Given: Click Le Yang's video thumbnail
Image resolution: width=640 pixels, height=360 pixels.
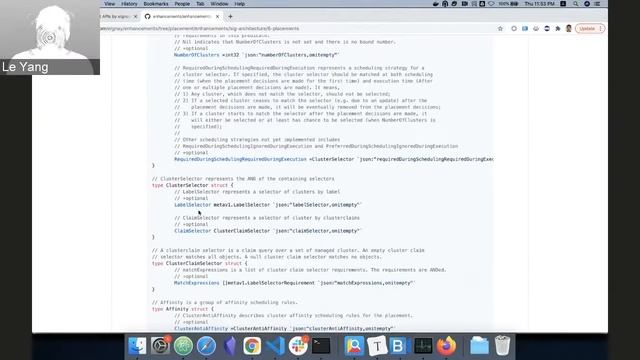Looking at the screenshot, I should [50, 37].
